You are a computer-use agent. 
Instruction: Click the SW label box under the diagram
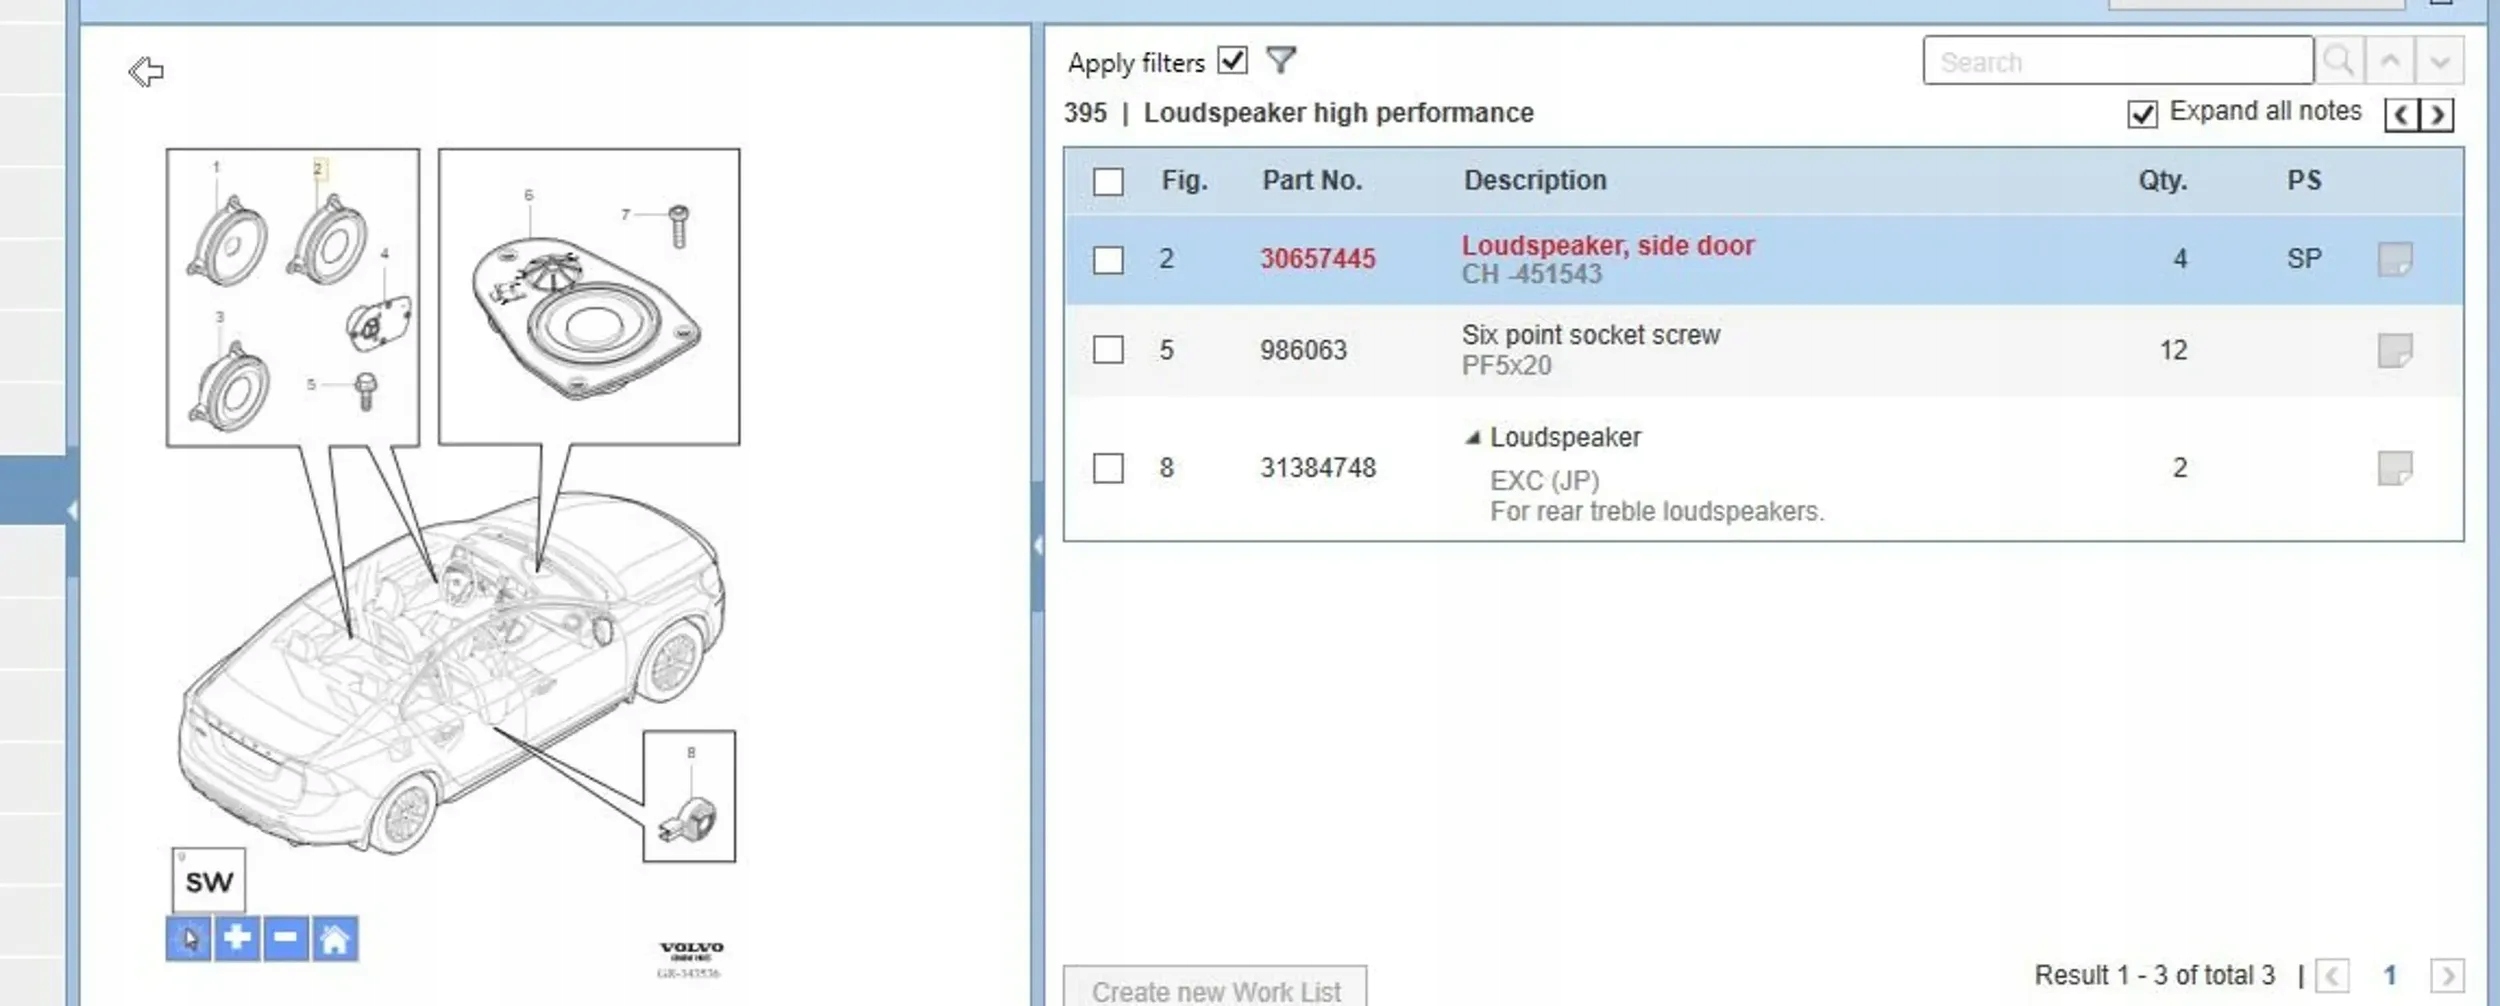[x=209, y=880]
